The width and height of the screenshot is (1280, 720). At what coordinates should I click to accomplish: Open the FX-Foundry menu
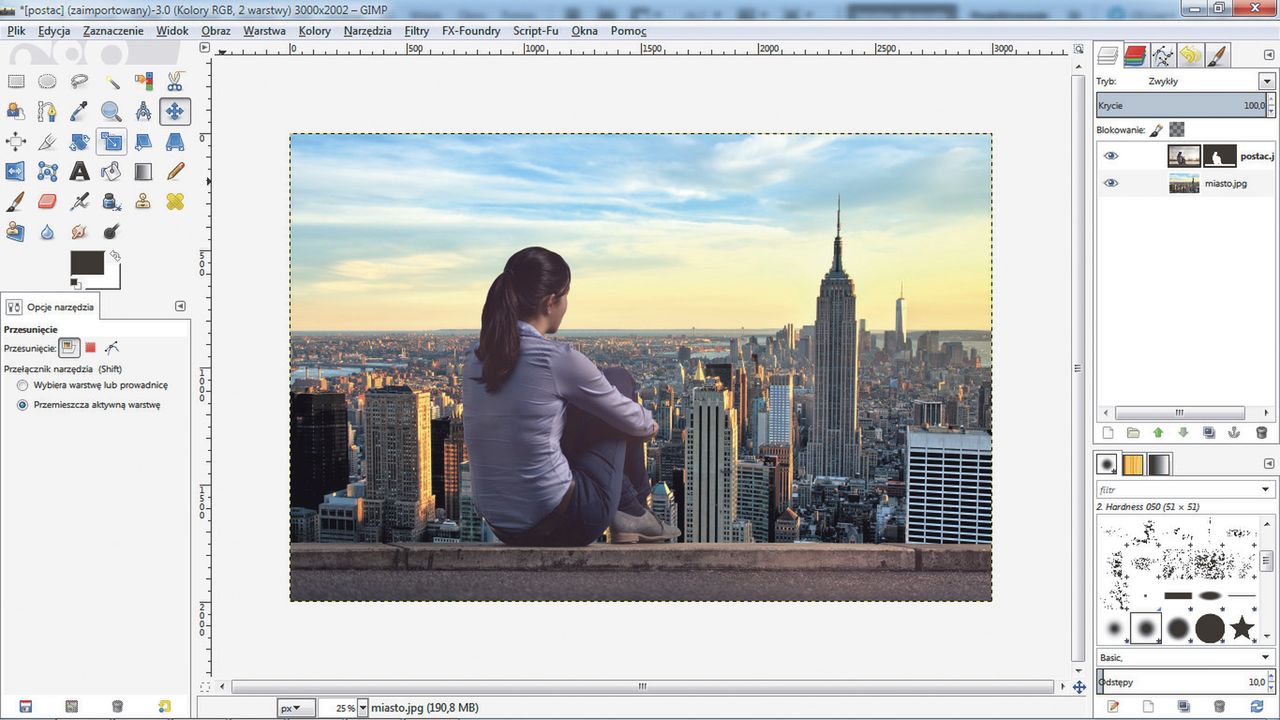[471, 31]
